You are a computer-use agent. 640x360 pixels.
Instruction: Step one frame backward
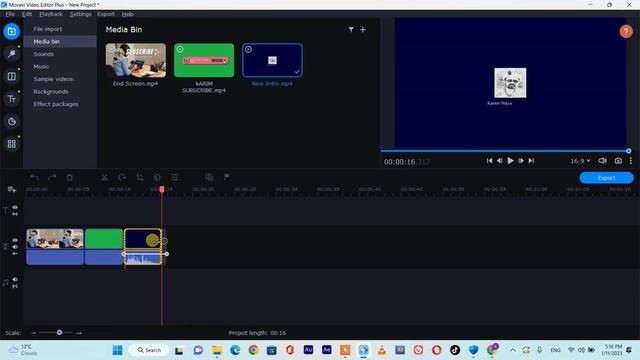pos(500,161)
